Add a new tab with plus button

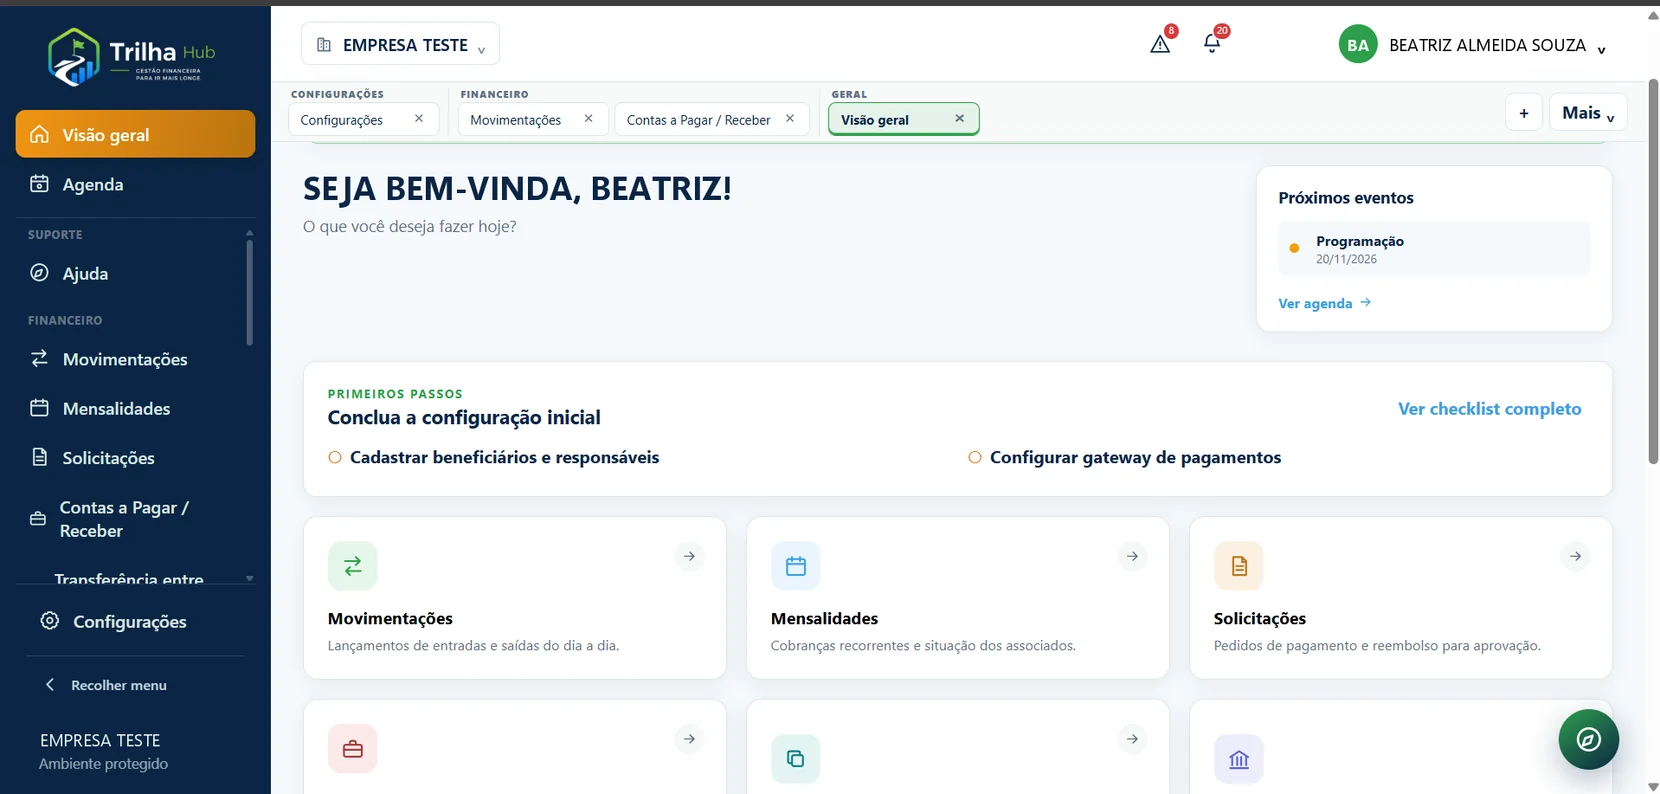[x=1524, y=112]
